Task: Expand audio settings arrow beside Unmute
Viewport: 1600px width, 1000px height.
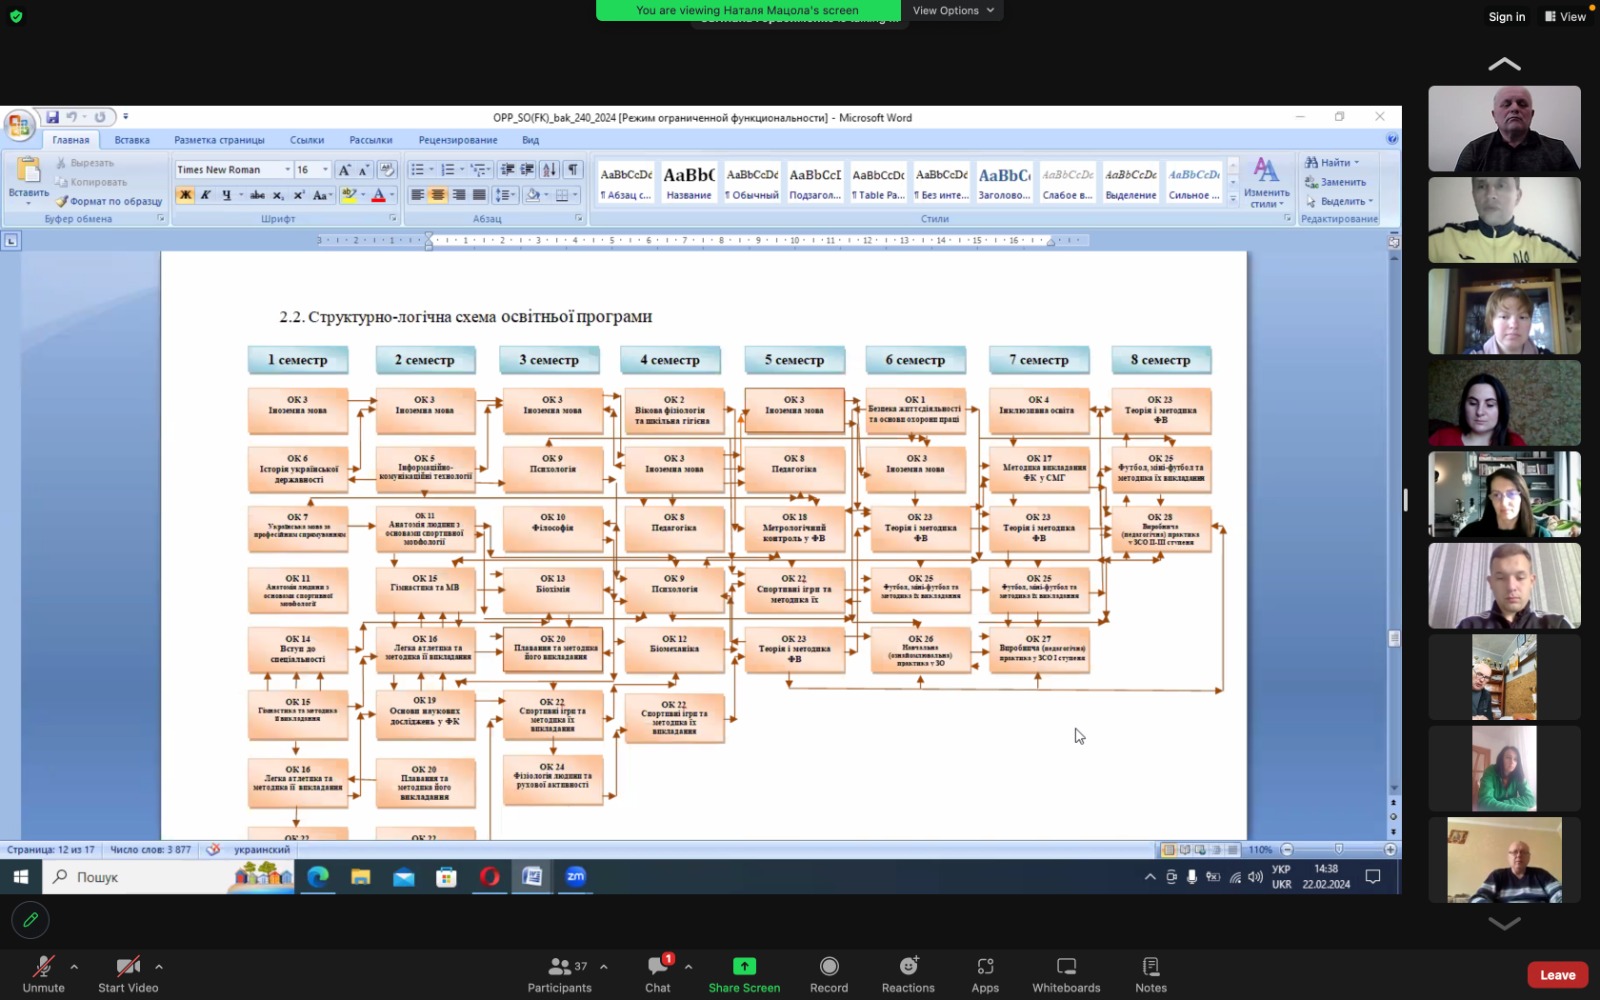Action: coord(74,967)
